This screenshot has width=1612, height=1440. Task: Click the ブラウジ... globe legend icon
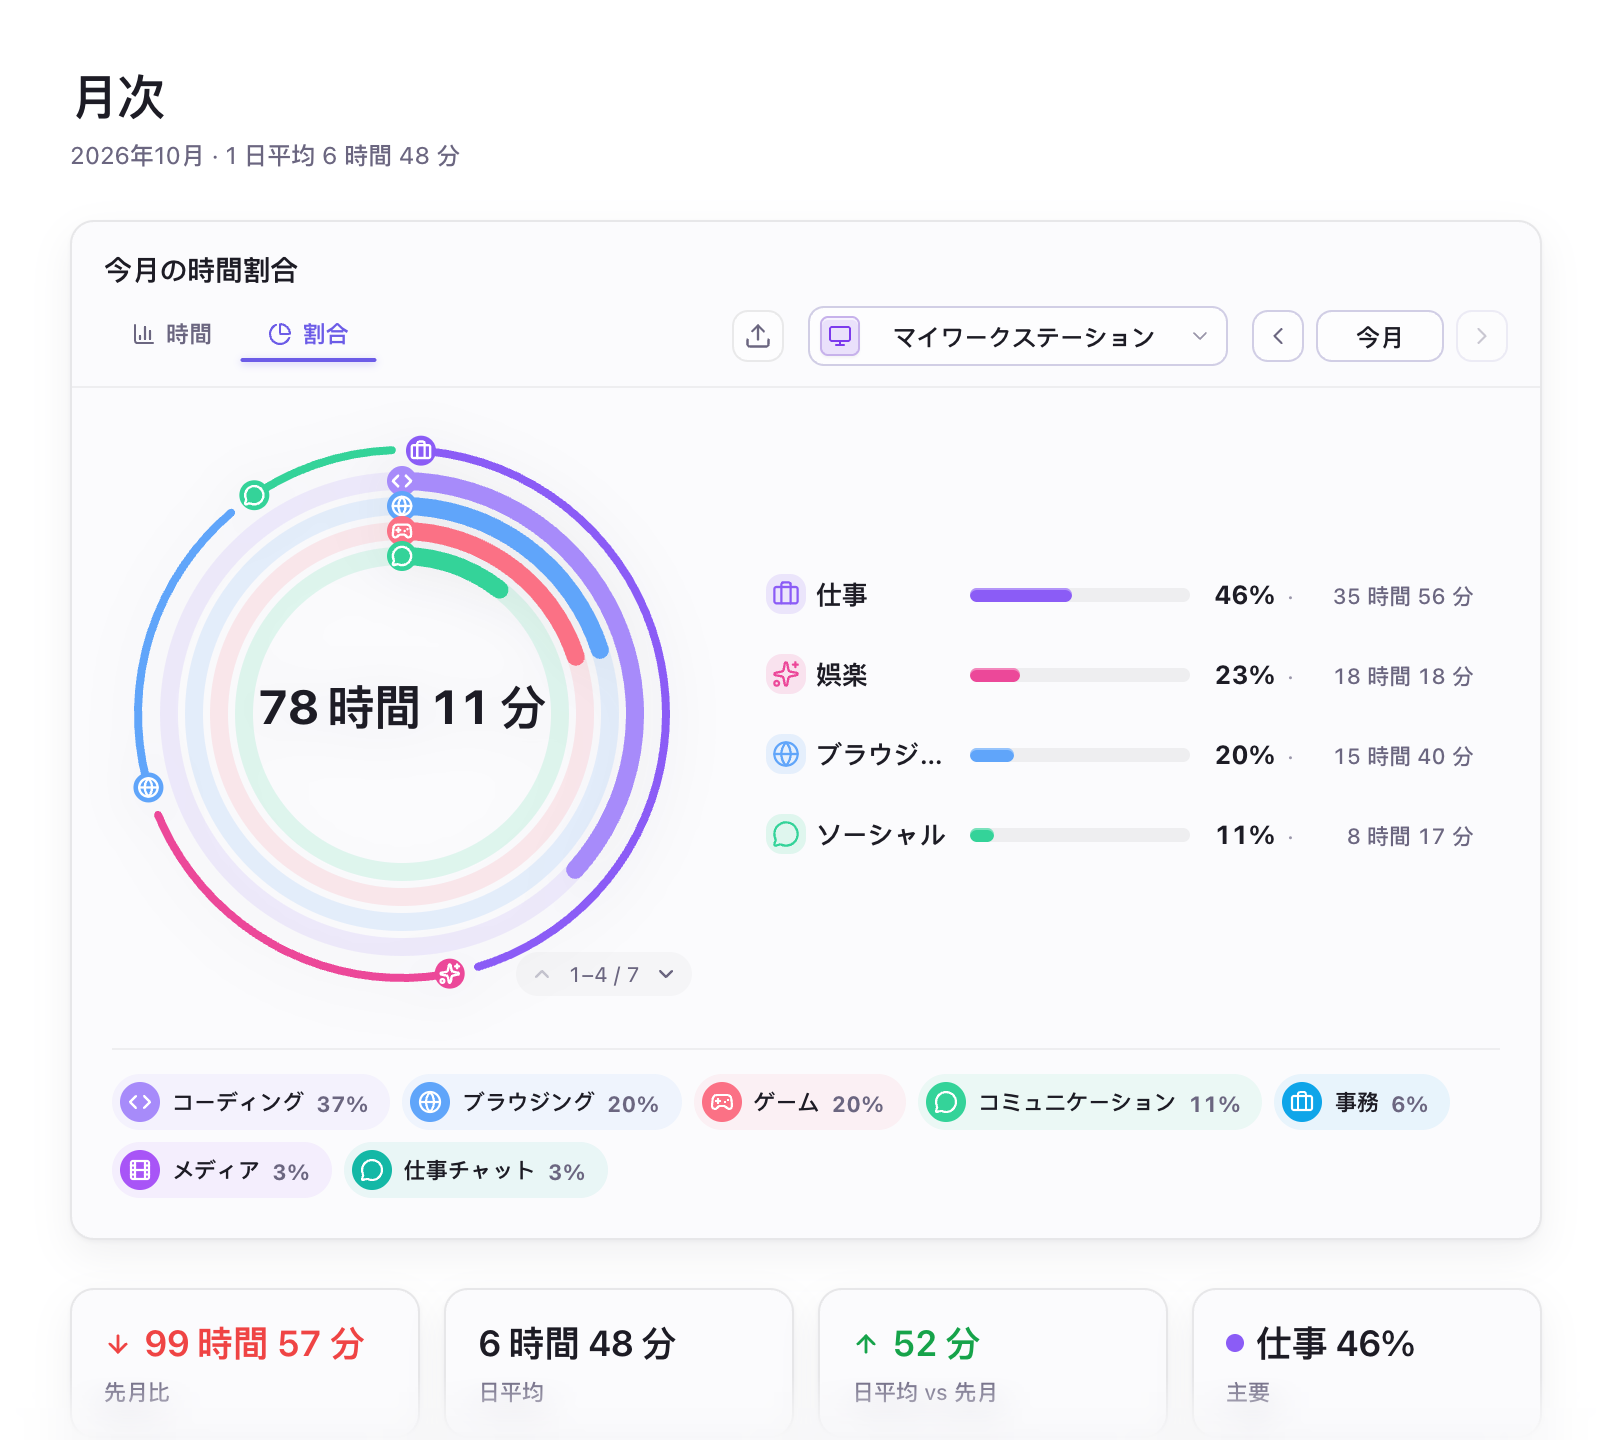[786, 755]
